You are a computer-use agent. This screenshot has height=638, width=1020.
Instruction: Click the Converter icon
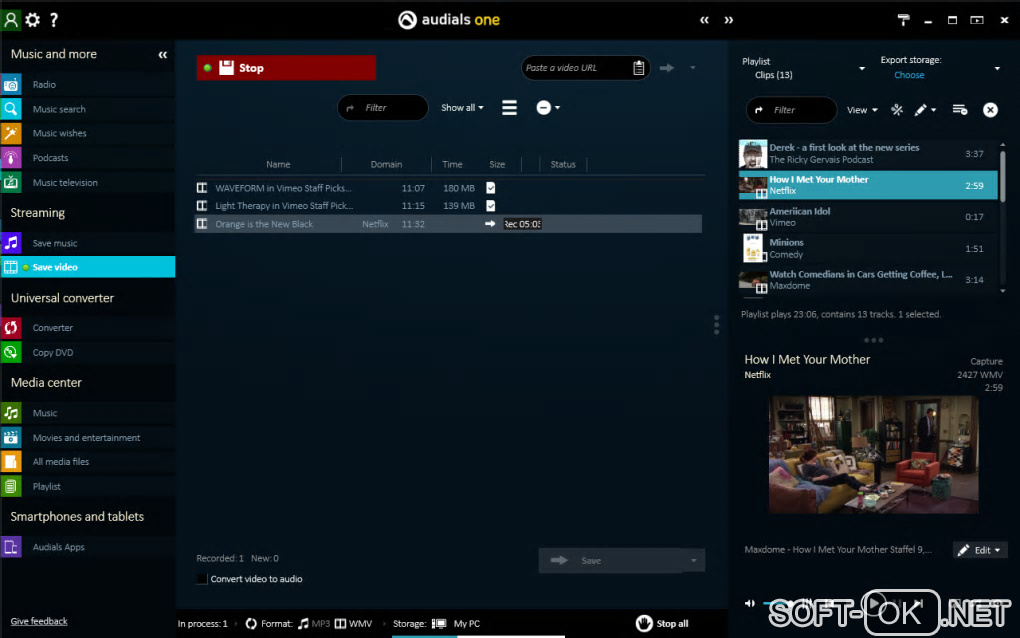[11, 328]
